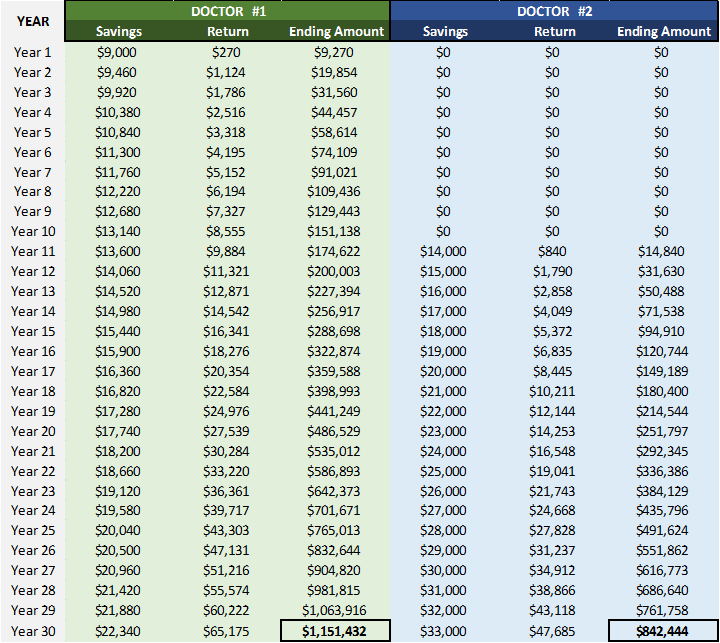Click Ending Amount header under Doctor #1
720x643 pixels.
coord(336,32)
